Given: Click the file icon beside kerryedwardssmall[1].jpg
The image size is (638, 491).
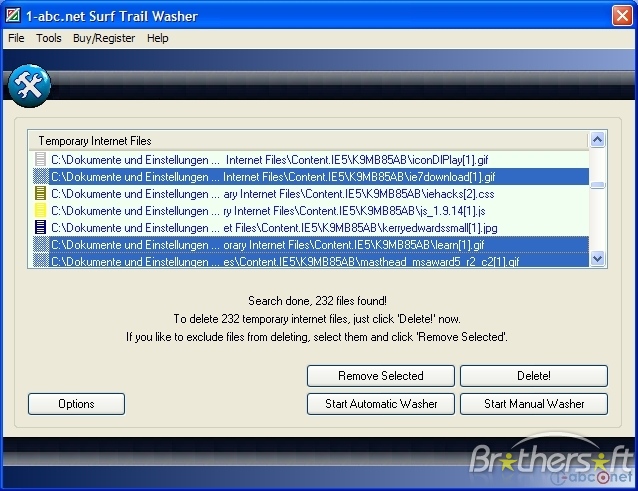Looking at the screenshot, I should point(40,228).
